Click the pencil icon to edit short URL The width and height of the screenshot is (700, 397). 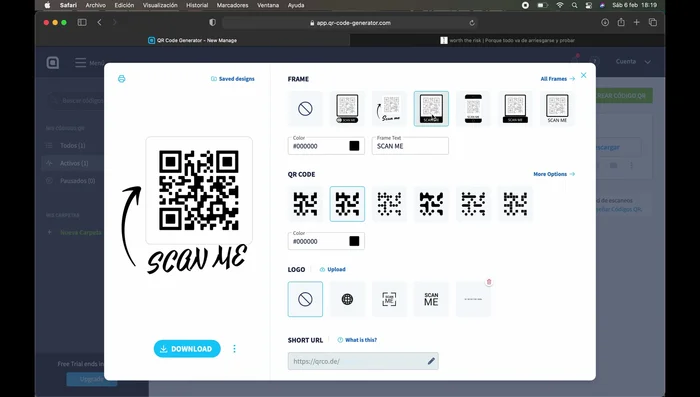pyautogui.click(x=431, y=361)
